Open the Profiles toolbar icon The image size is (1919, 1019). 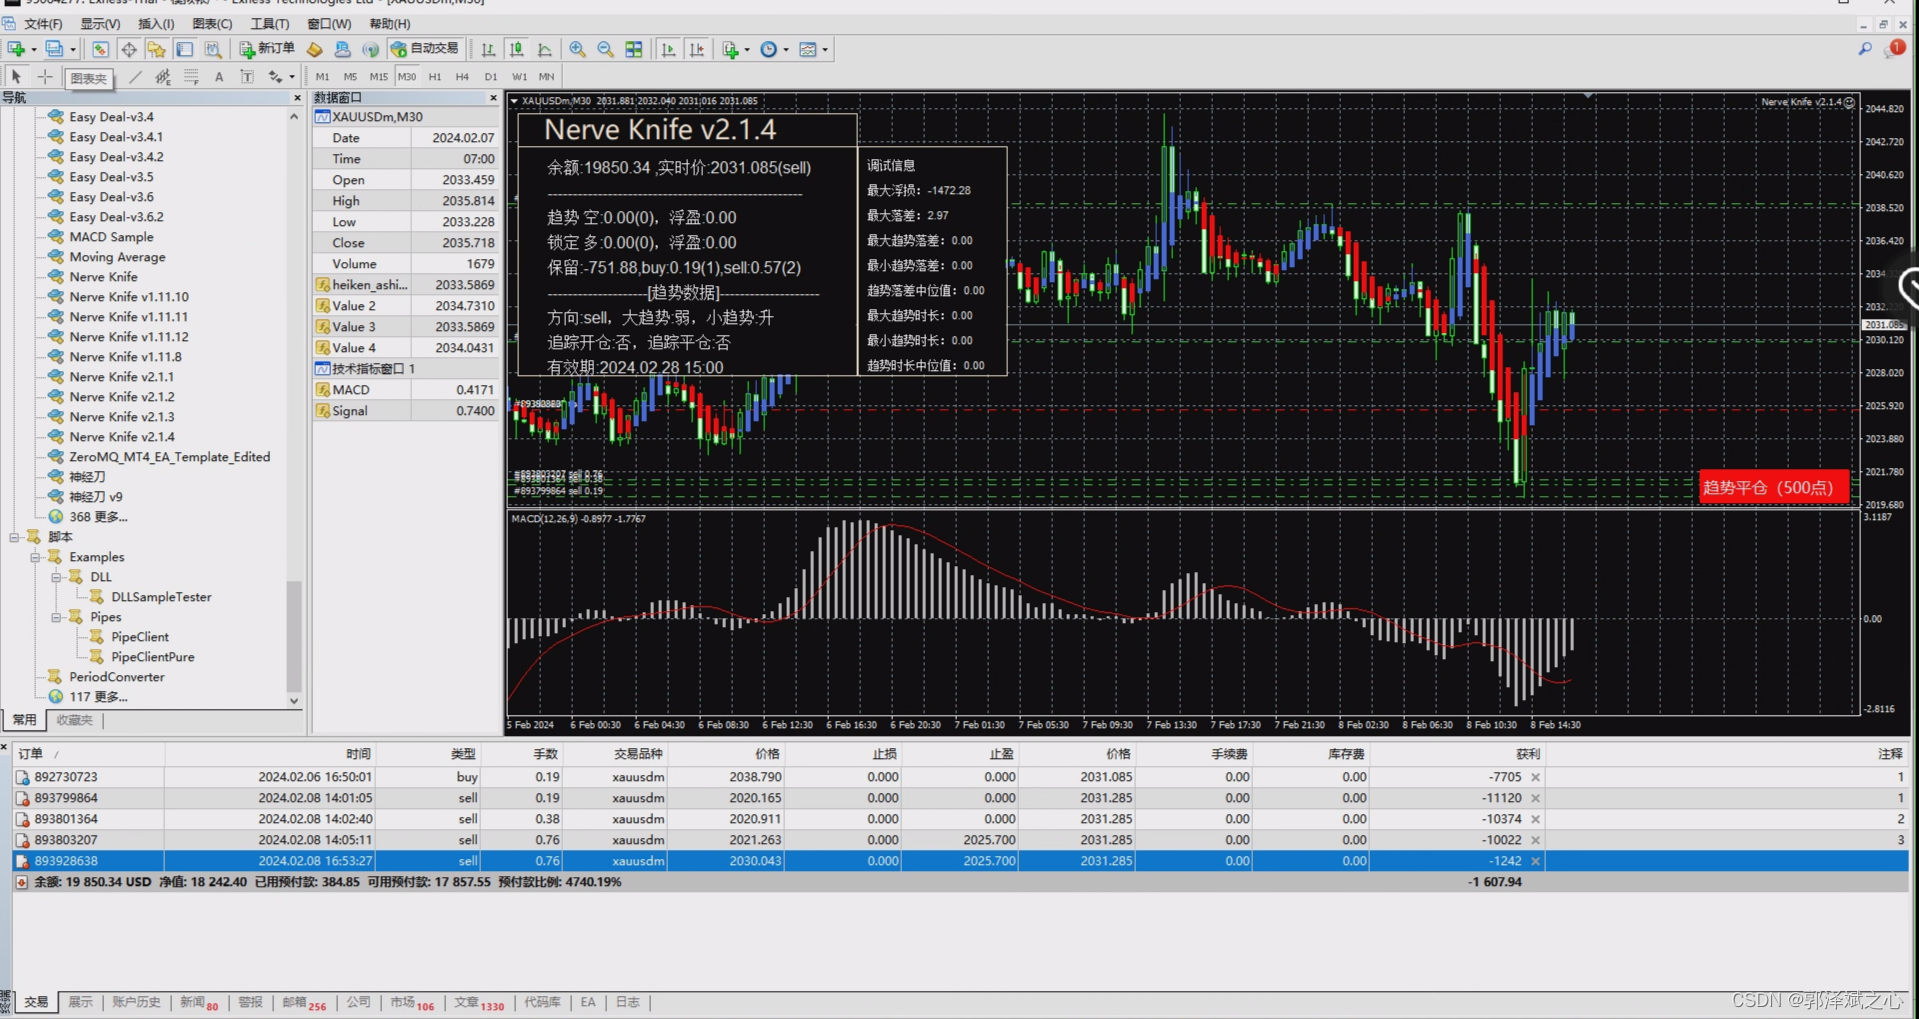(54, 49)
